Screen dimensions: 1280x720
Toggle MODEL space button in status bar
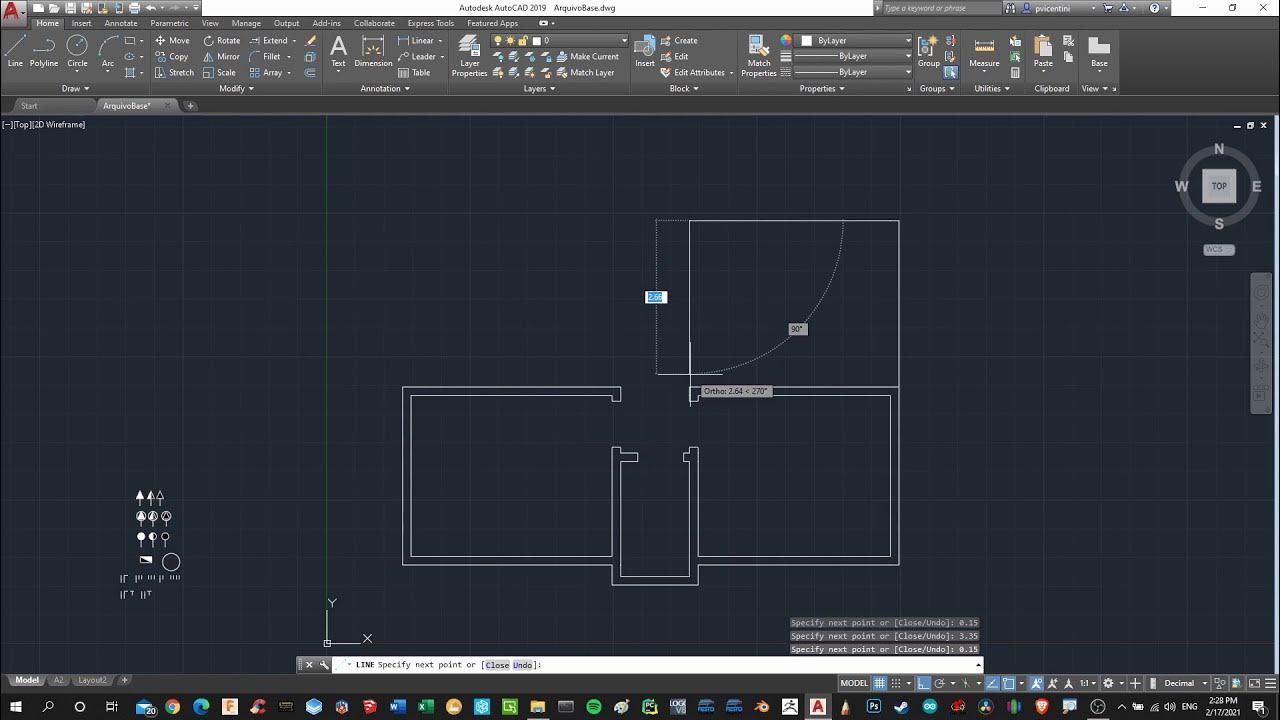(x=854, y=683)
